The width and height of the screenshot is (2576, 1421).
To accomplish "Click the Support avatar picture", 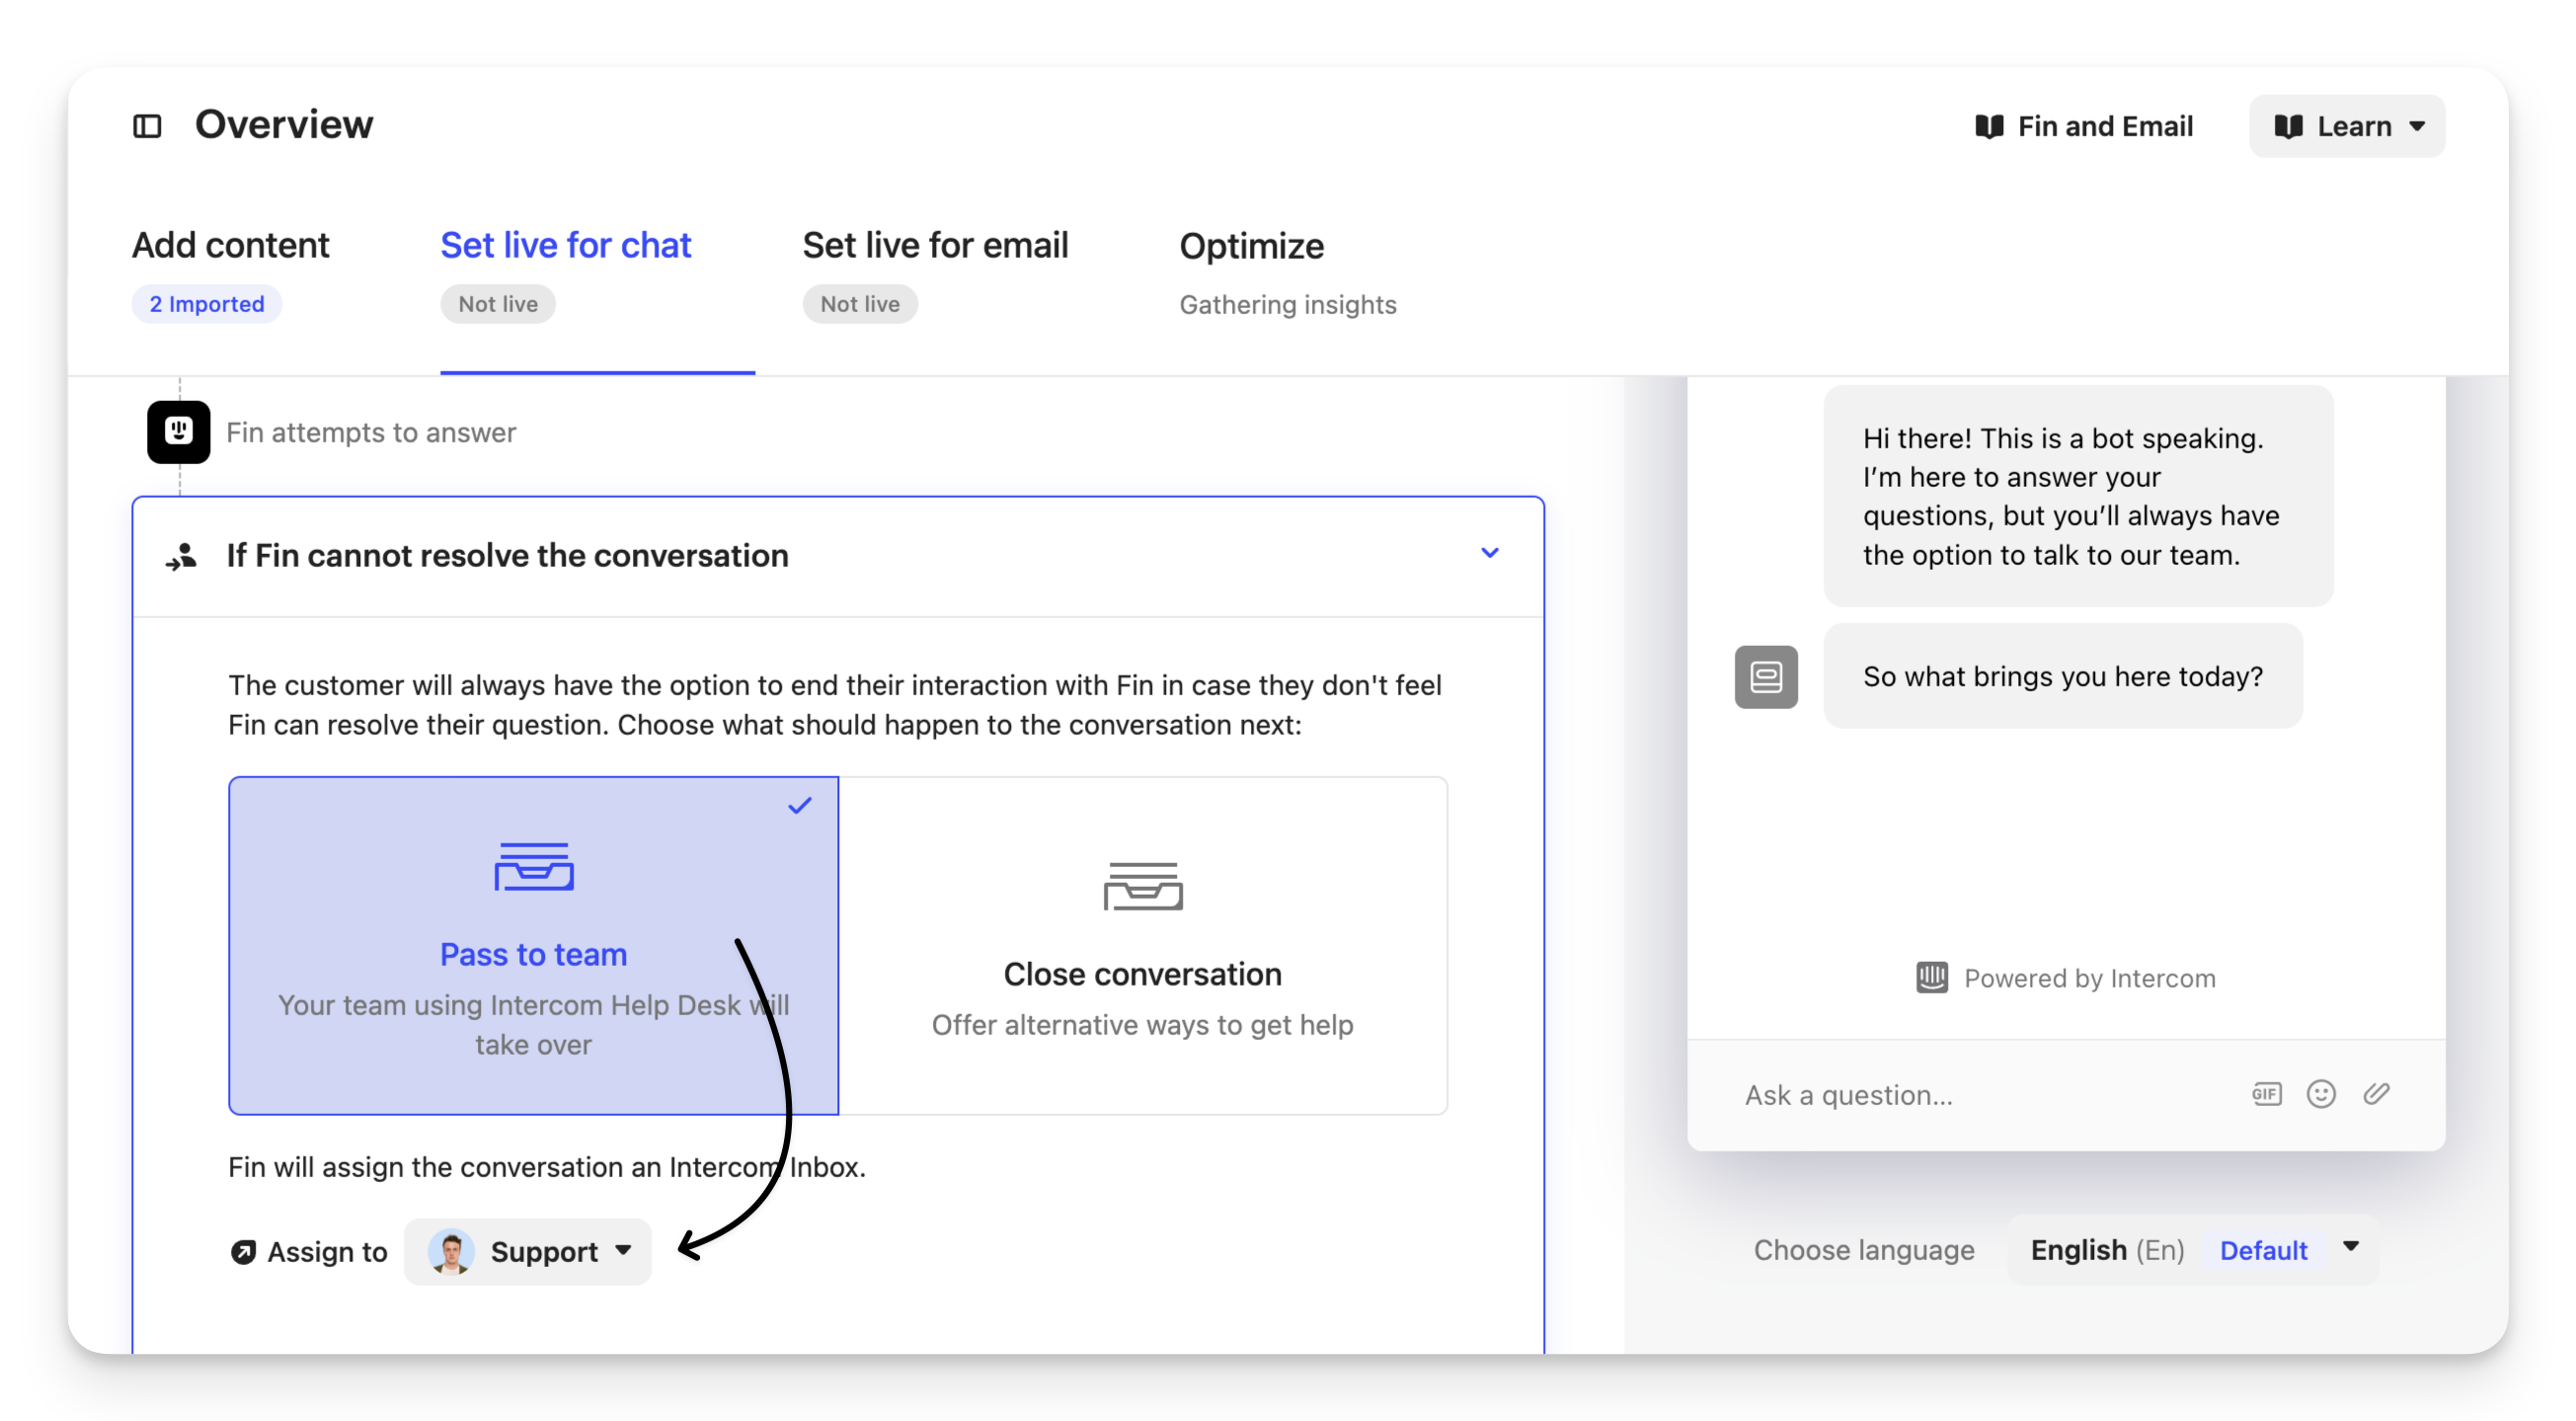I will pos(451,1251).
